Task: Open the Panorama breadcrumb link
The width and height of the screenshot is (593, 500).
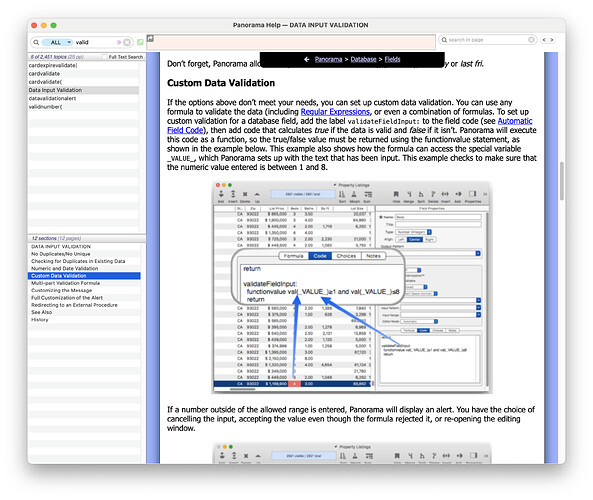Action: [328, 59]
